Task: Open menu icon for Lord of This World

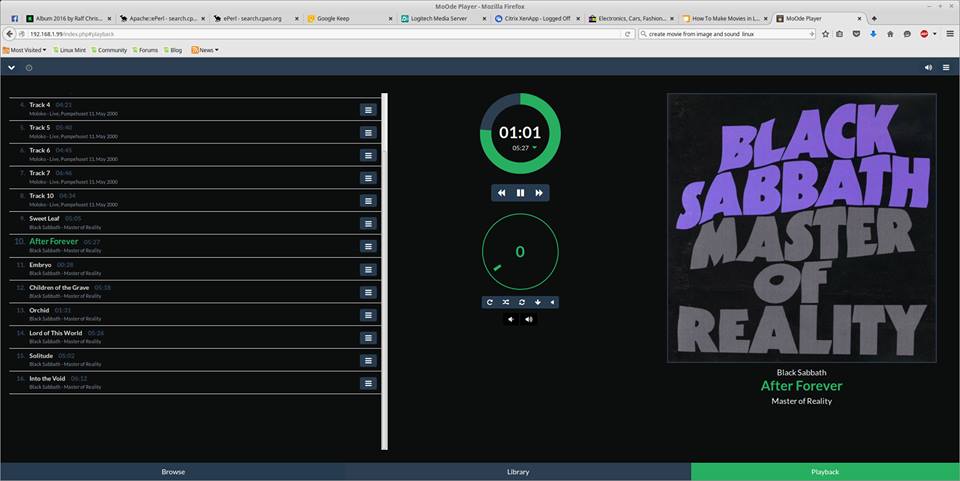Action: click(368, 338)
